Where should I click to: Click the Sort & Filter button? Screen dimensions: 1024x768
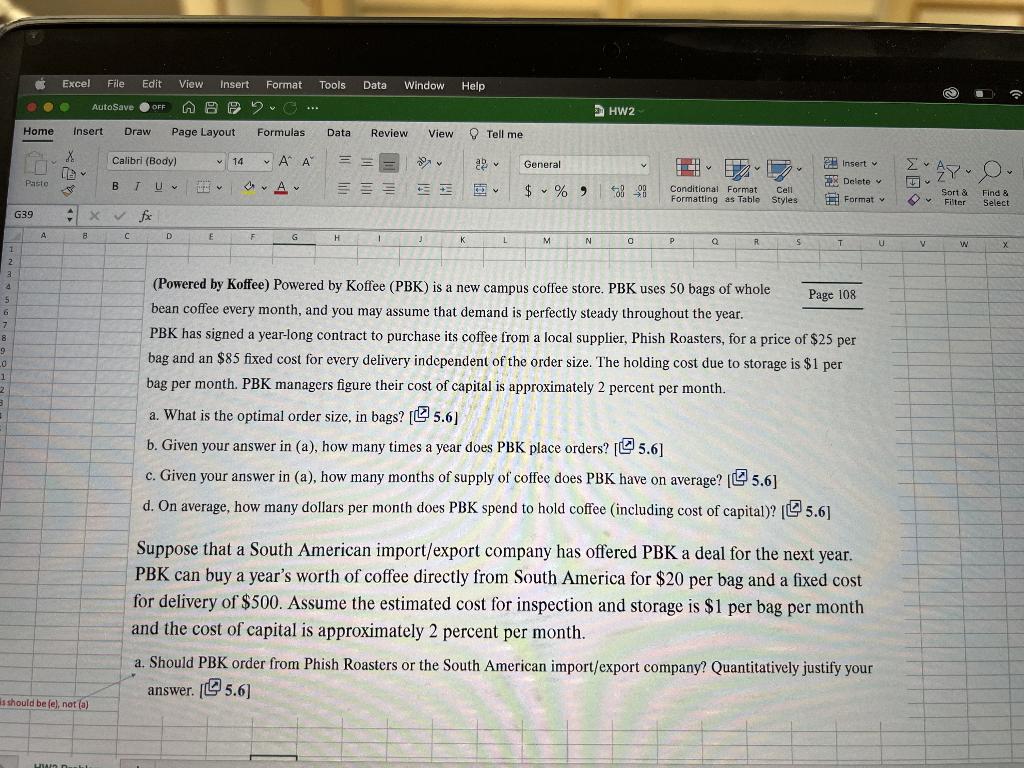coord(953,184)
